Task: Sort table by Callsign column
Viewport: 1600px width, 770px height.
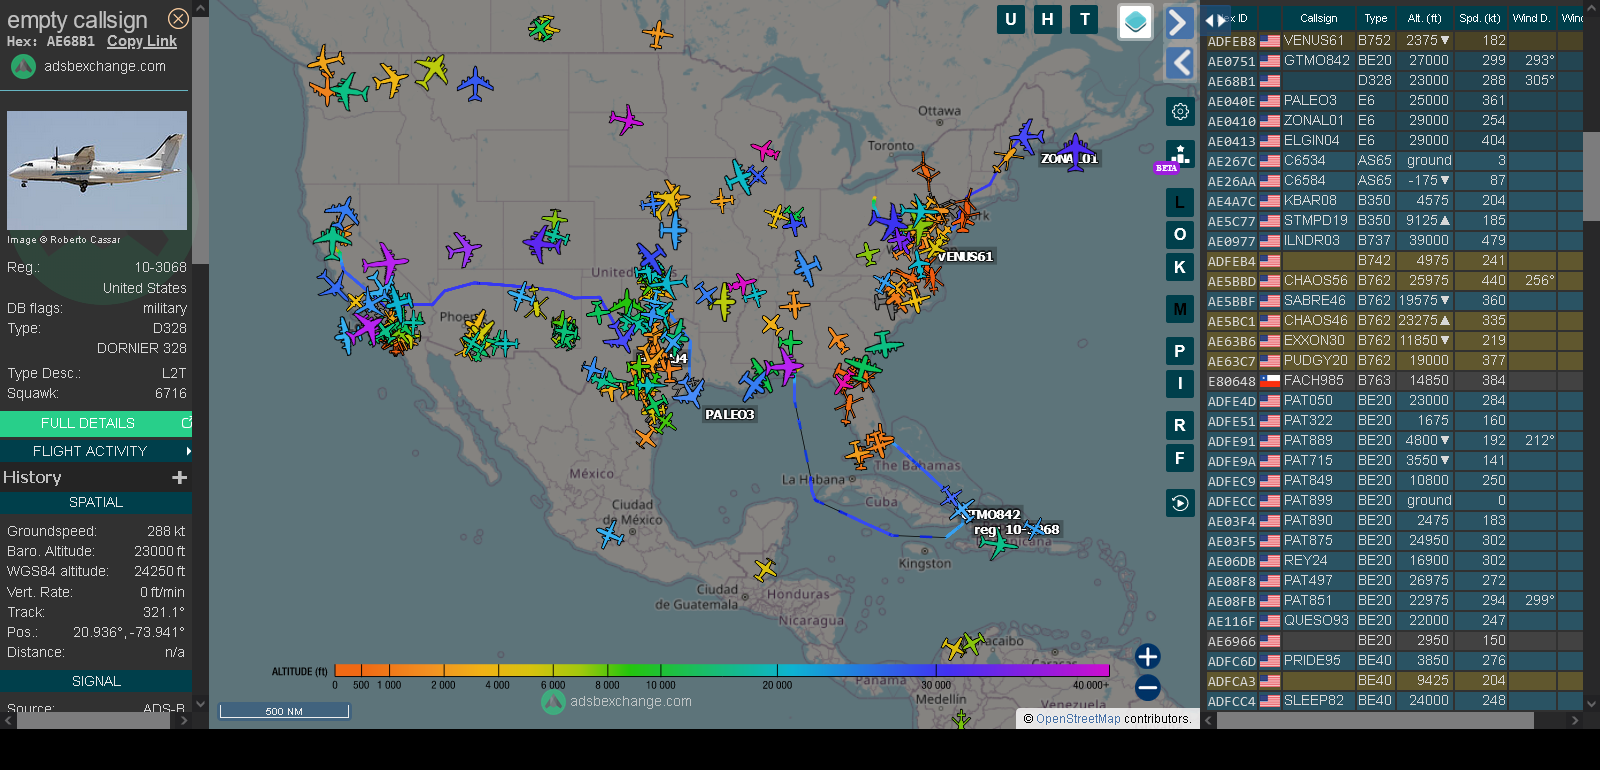Action: (1318, 18)
